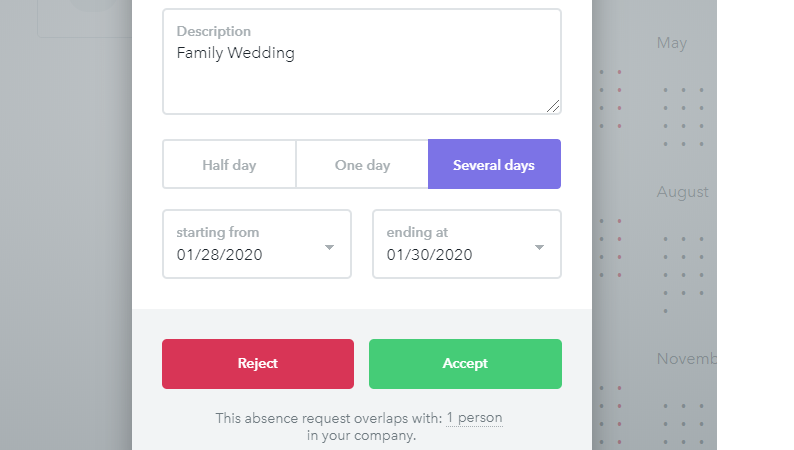Viewport: 794px width, 450px height.
Task: Open the ending at date field
Action: tap(467, 244)
